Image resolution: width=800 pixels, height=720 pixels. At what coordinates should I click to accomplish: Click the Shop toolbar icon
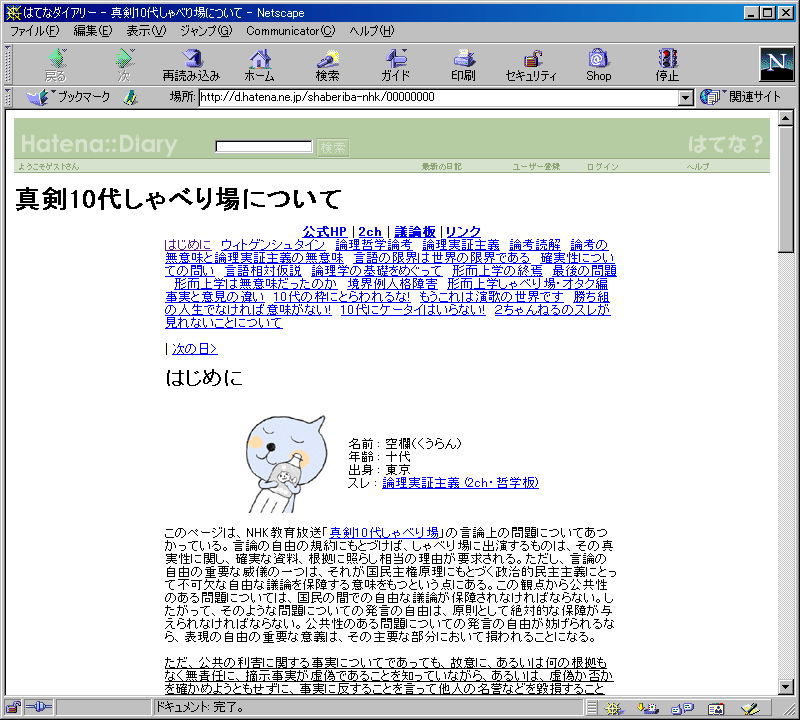pos(598,65)
